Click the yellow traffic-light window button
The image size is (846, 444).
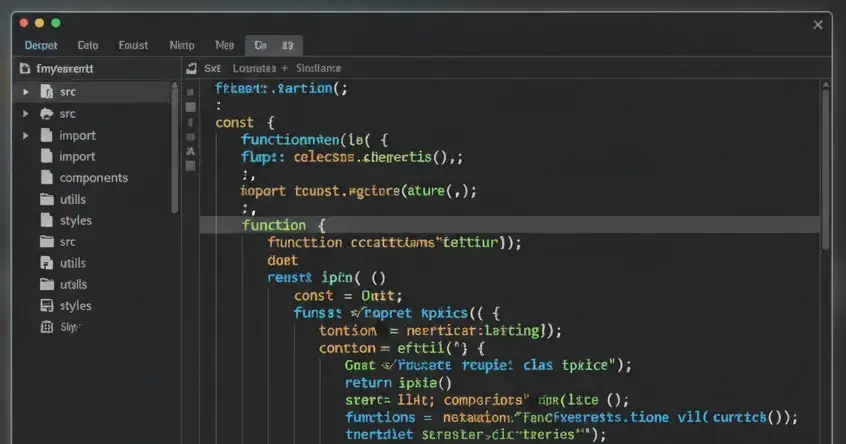click(x=39, y=23)
